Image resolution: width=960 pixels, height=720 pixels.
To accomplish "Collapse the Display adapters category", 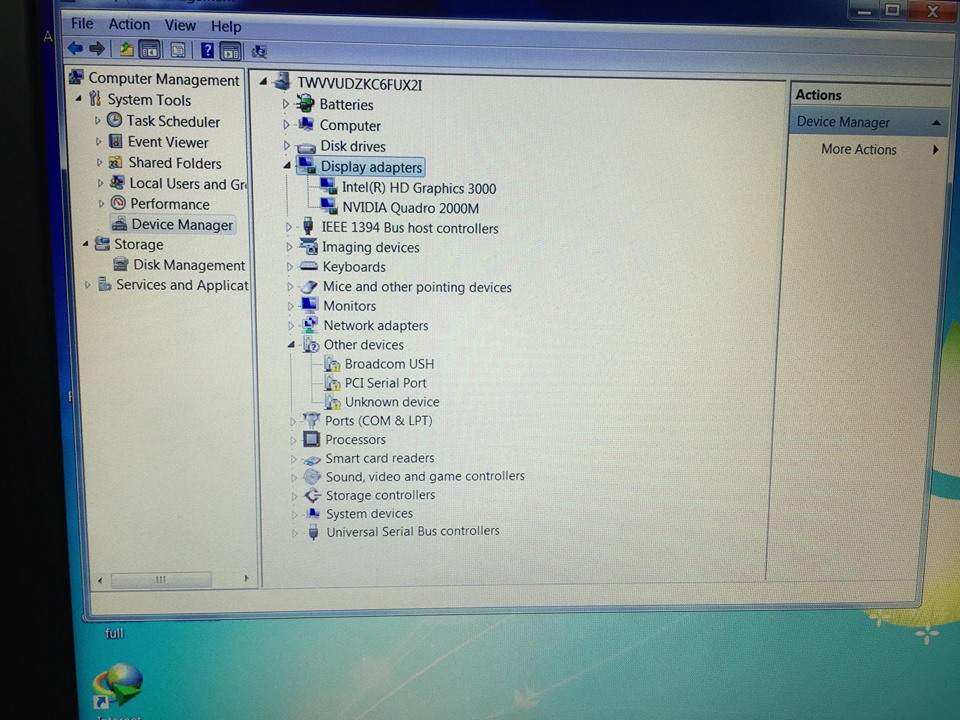I will coord(287,166).
